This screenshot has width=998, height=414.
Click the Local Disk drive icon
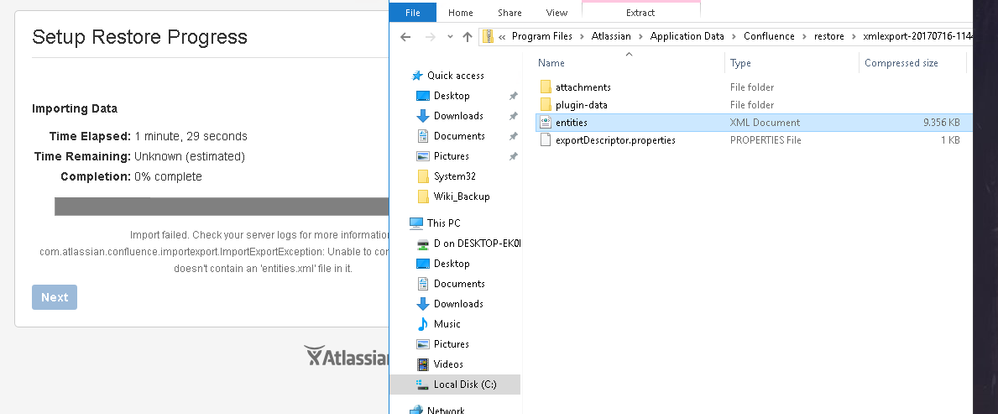(423, 384)
